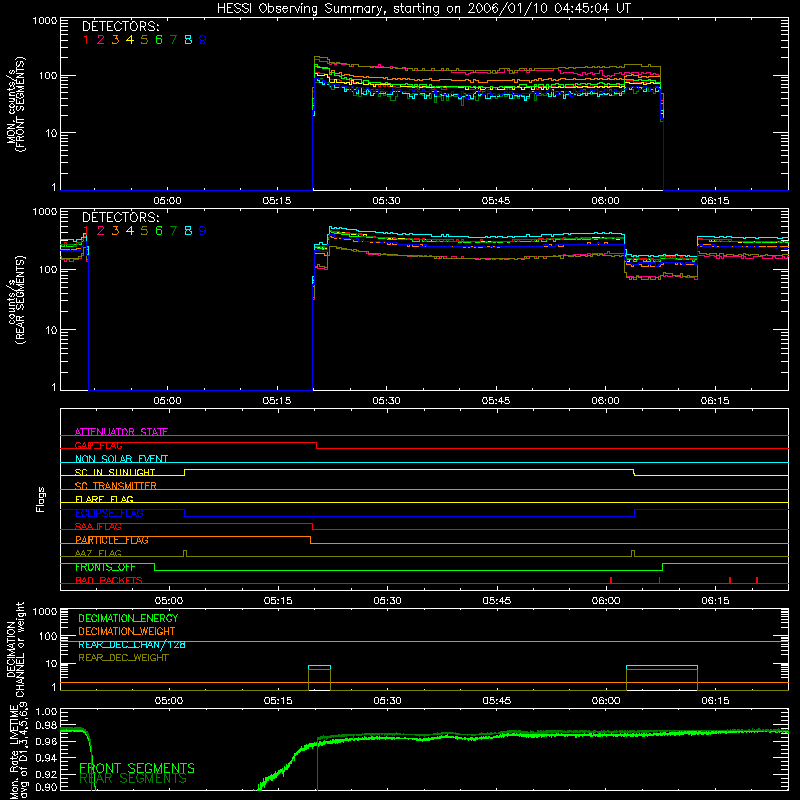The image size is (800, 800).
Task: Select dark green detector 7 in front legend
Action: pos(173,40)
